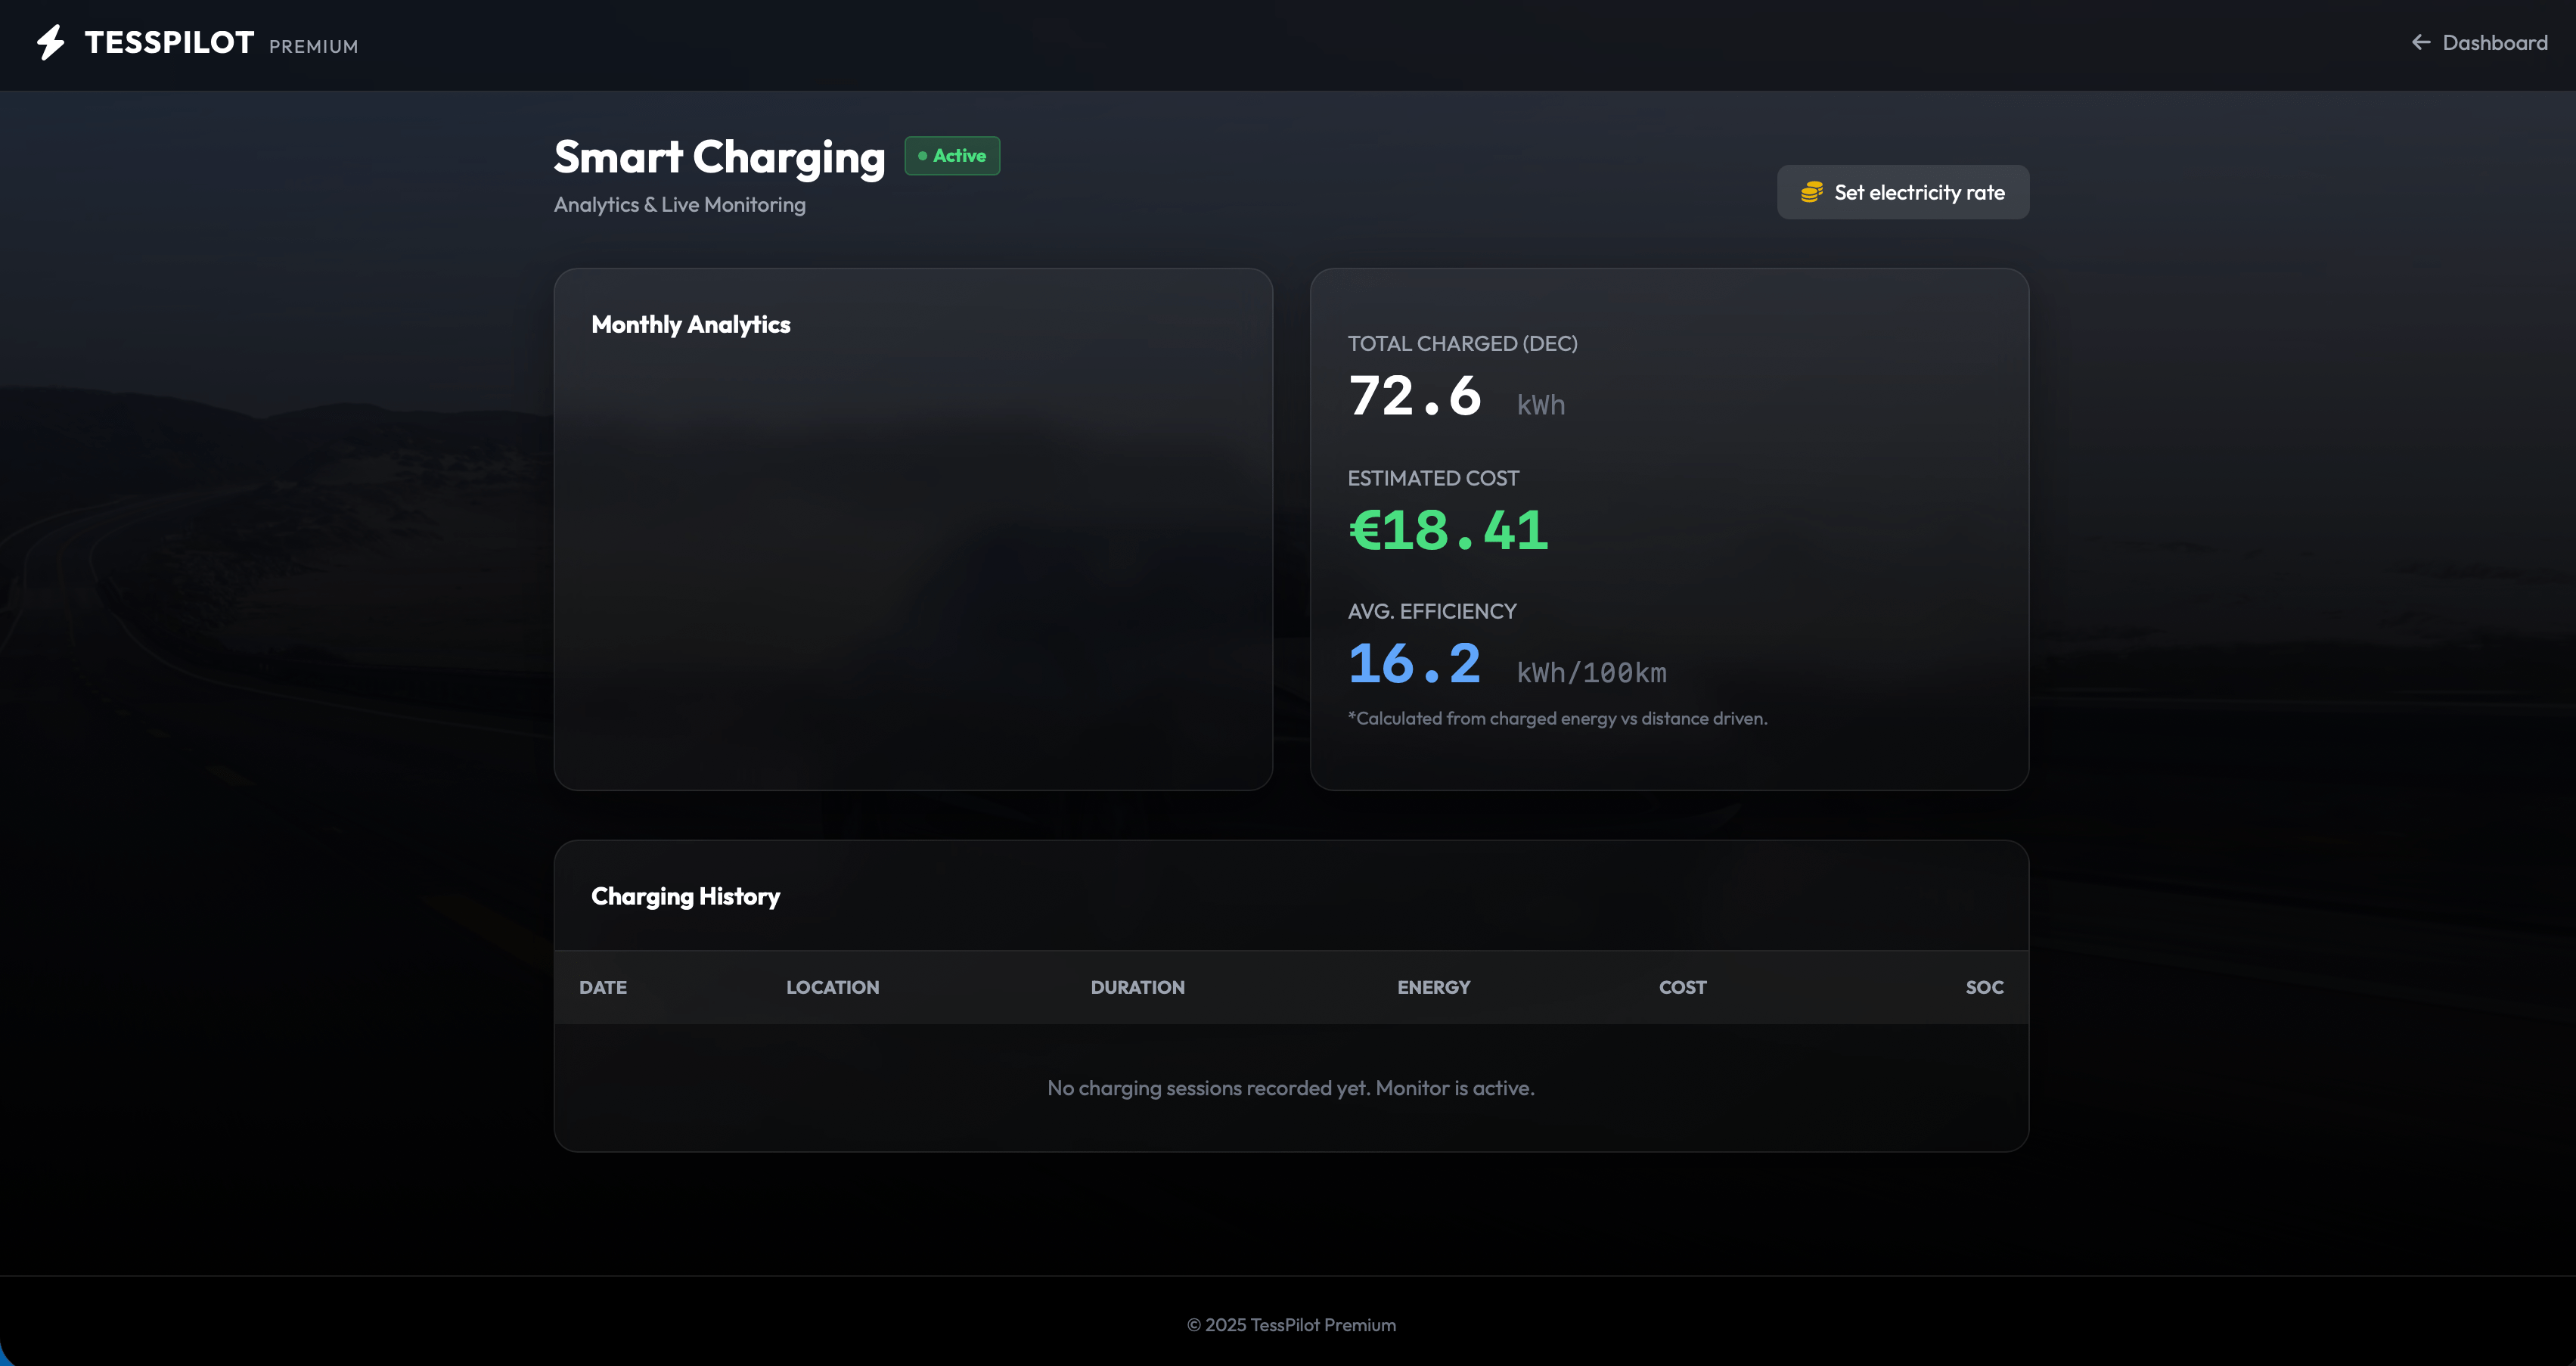This screenshot has width=2576, height=1366.
Task: Sort charging history by DURATION column
Action: [x=1137, y=987]
